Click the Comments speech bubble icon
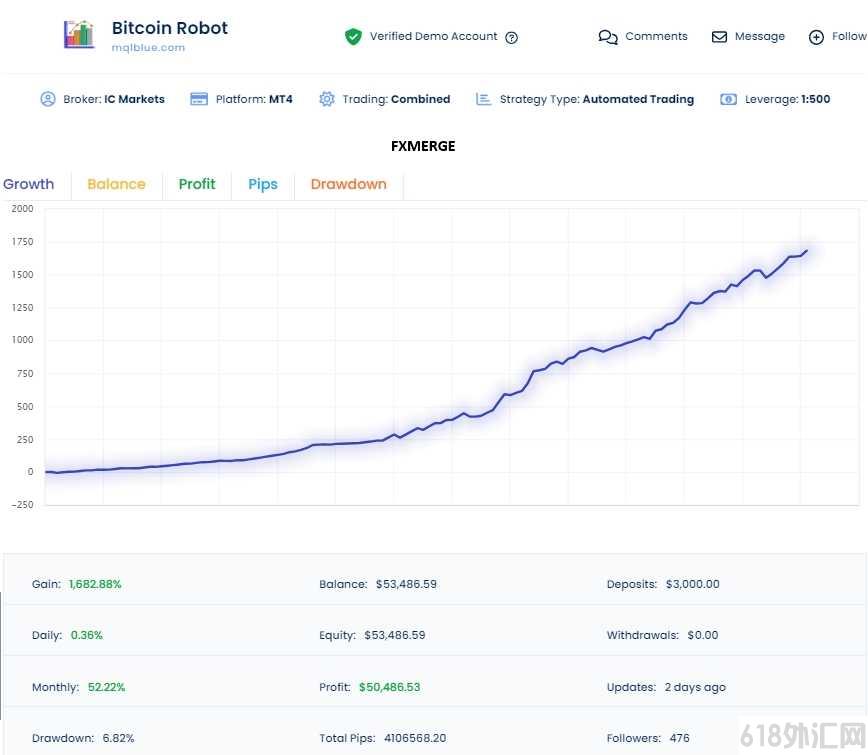The height and width of the screenshot is (755, 868). [608, 37]
